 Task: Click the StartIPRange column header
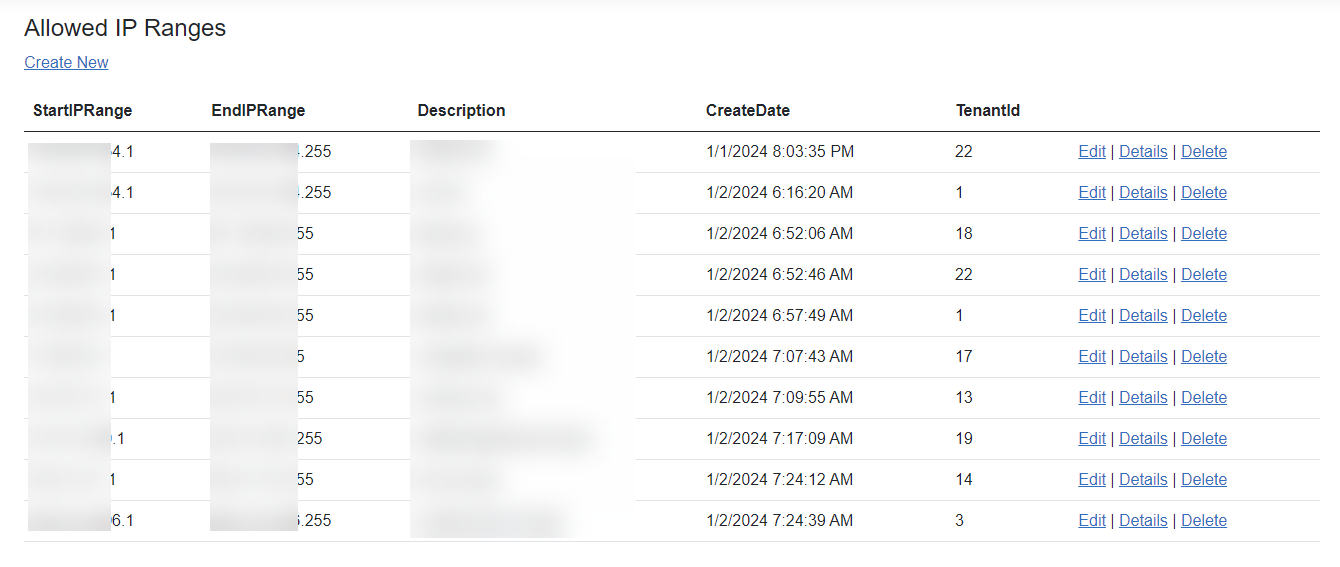click(82, 110)
